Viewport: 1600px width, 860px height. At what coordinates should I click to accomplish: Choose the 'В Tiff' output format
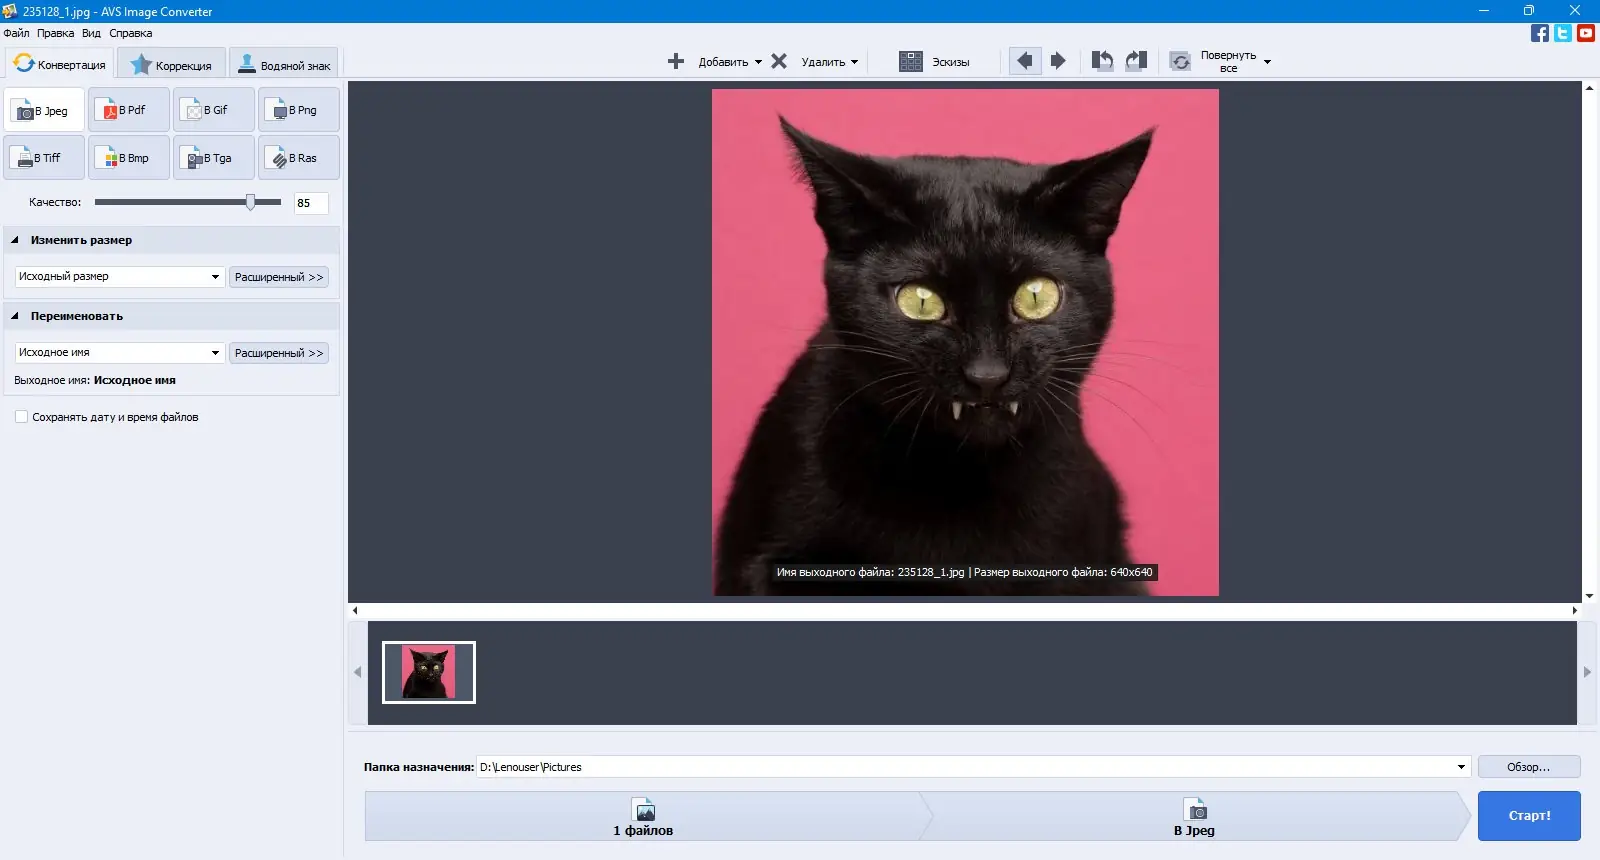(x=44, y=158)
